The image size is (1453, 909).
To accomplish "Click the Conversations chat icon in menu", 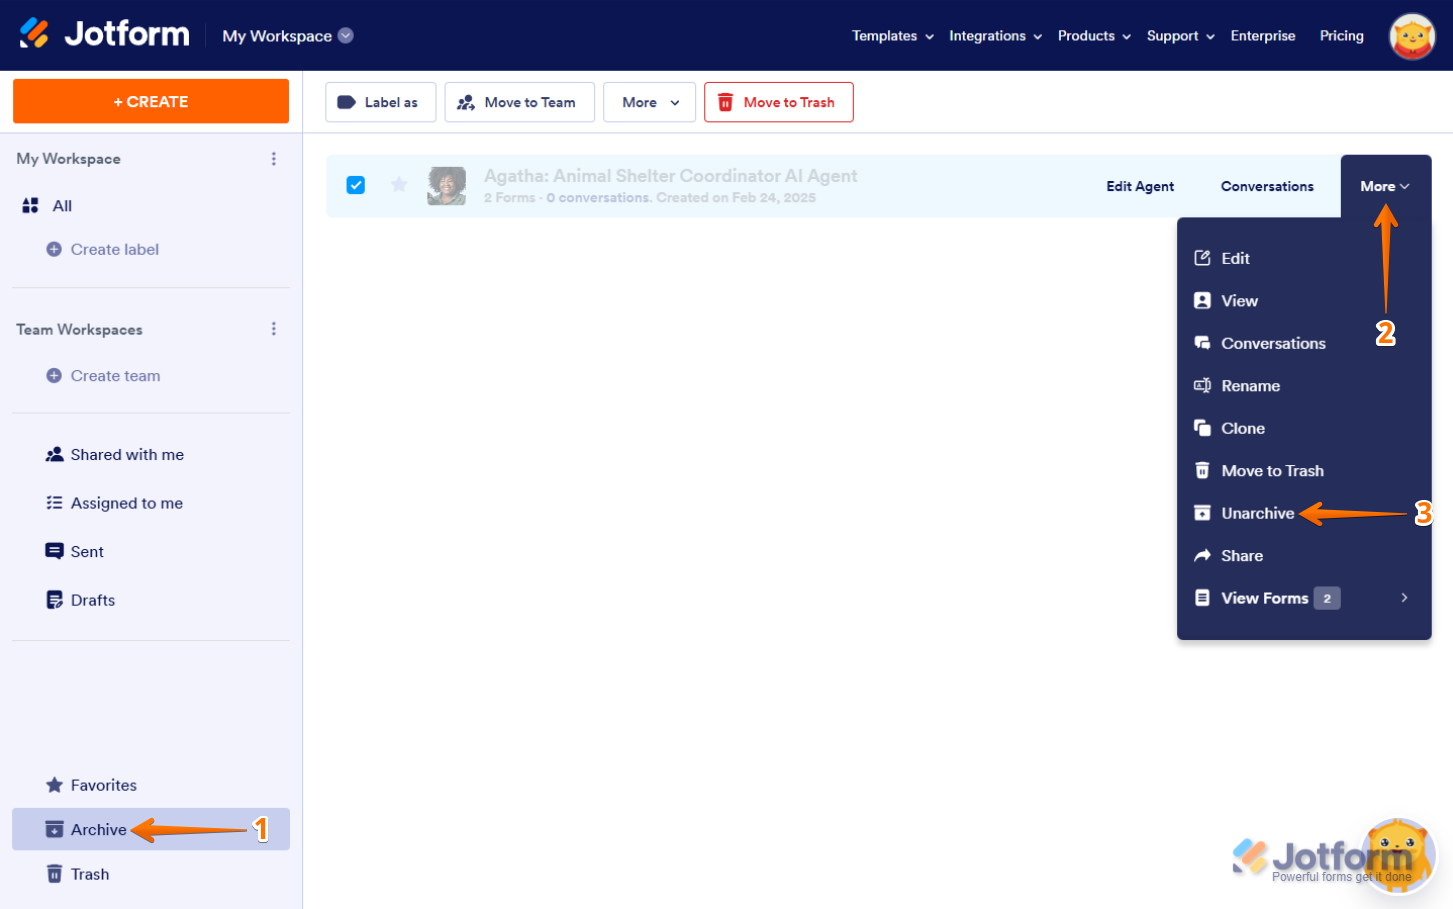I will click(x=1202, y=343).
